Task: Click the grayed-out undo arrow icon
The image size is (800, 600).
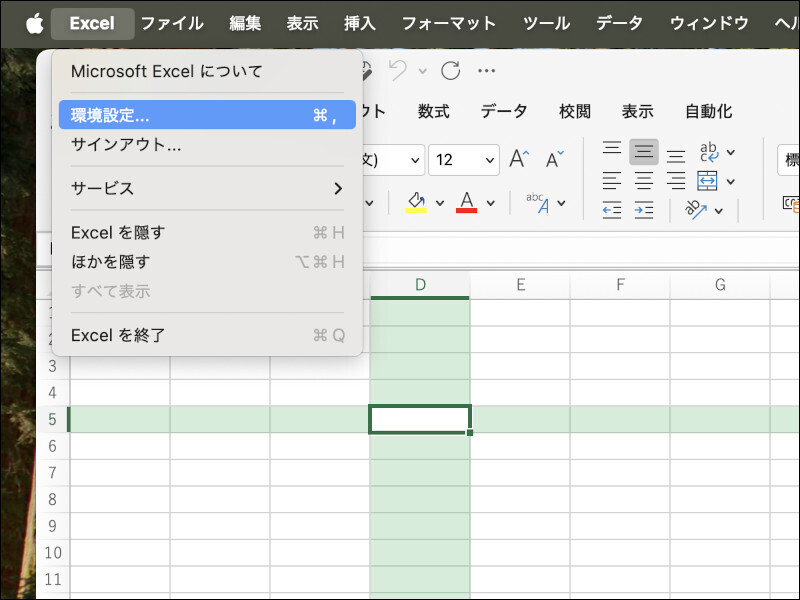Action: [398, 70]
